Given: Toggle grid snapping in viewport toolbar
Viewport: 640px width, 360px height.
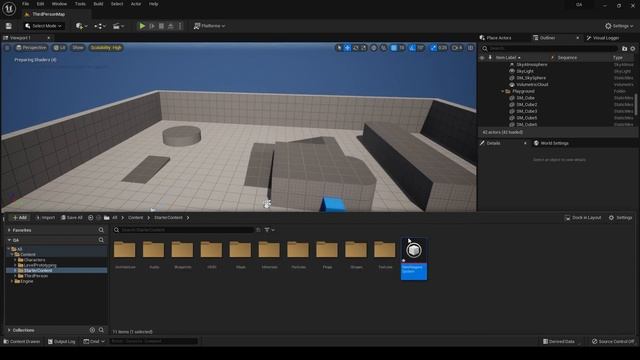Looking at the screenshot, I should [x=394, y=48].
